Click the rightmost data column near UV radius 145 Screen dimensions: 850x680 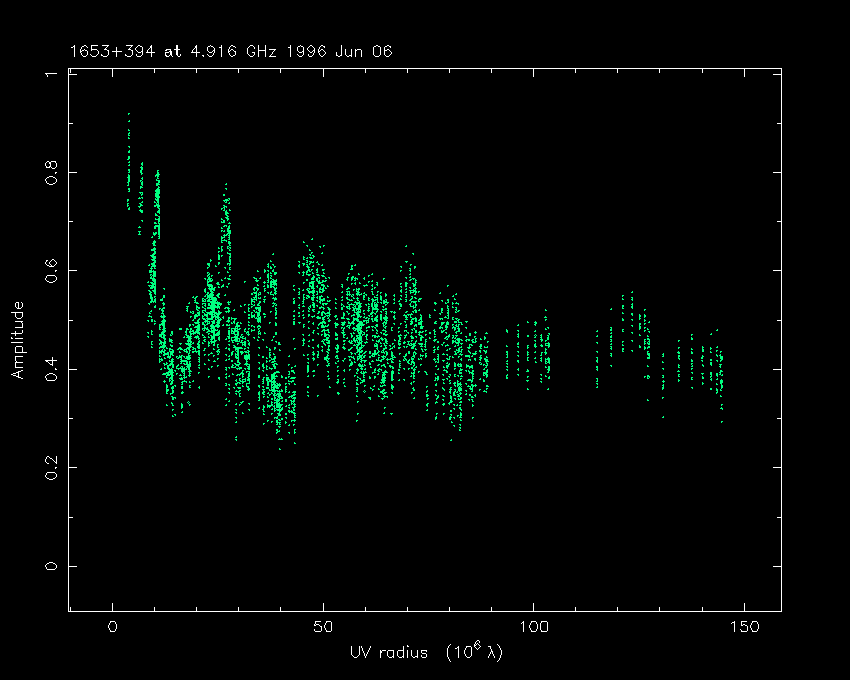click(x=720, y=375)
